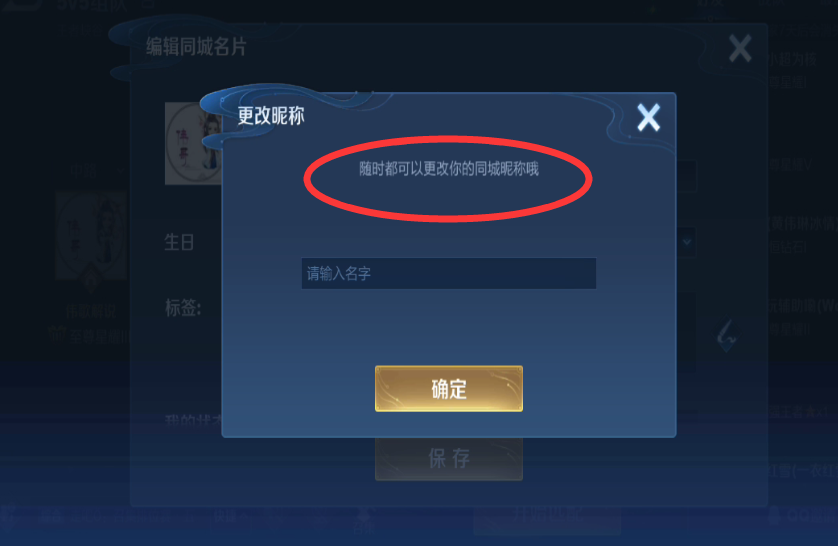Confirm with the golden 确定 button
This screenshot has width=838, height=546.
[448, 388]
